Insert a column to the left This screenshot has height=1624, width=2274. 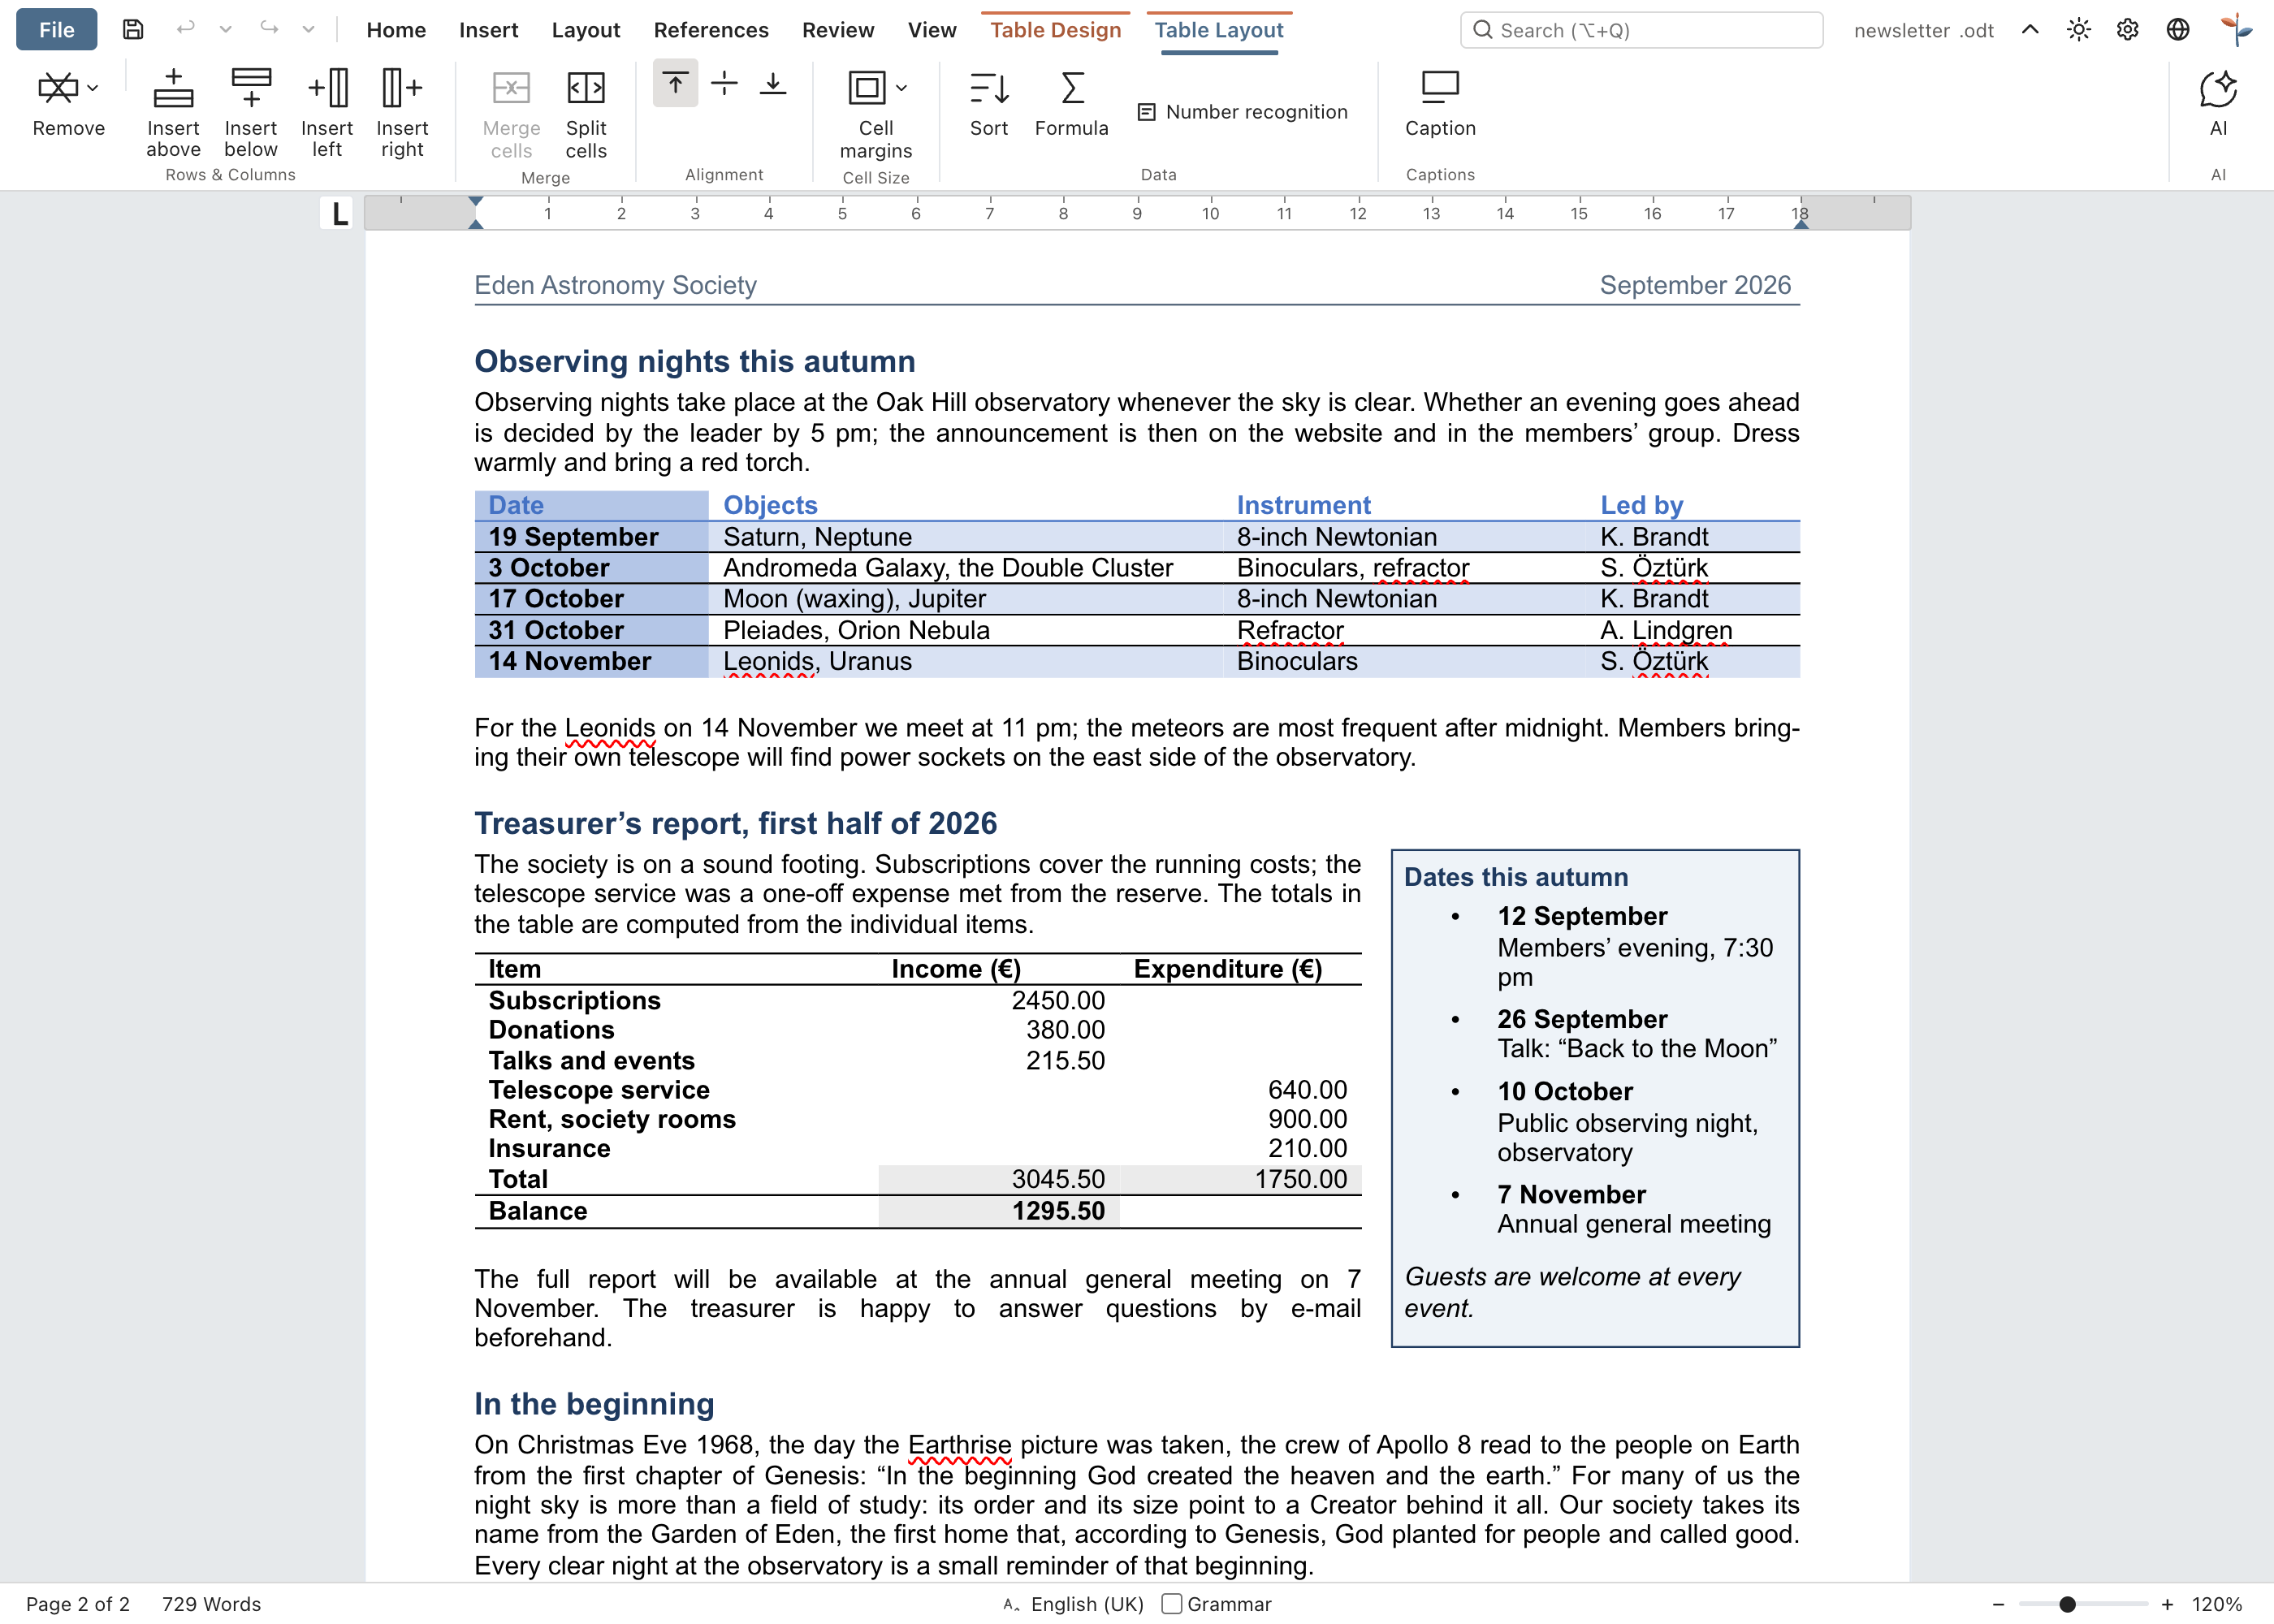pos(327,113)
